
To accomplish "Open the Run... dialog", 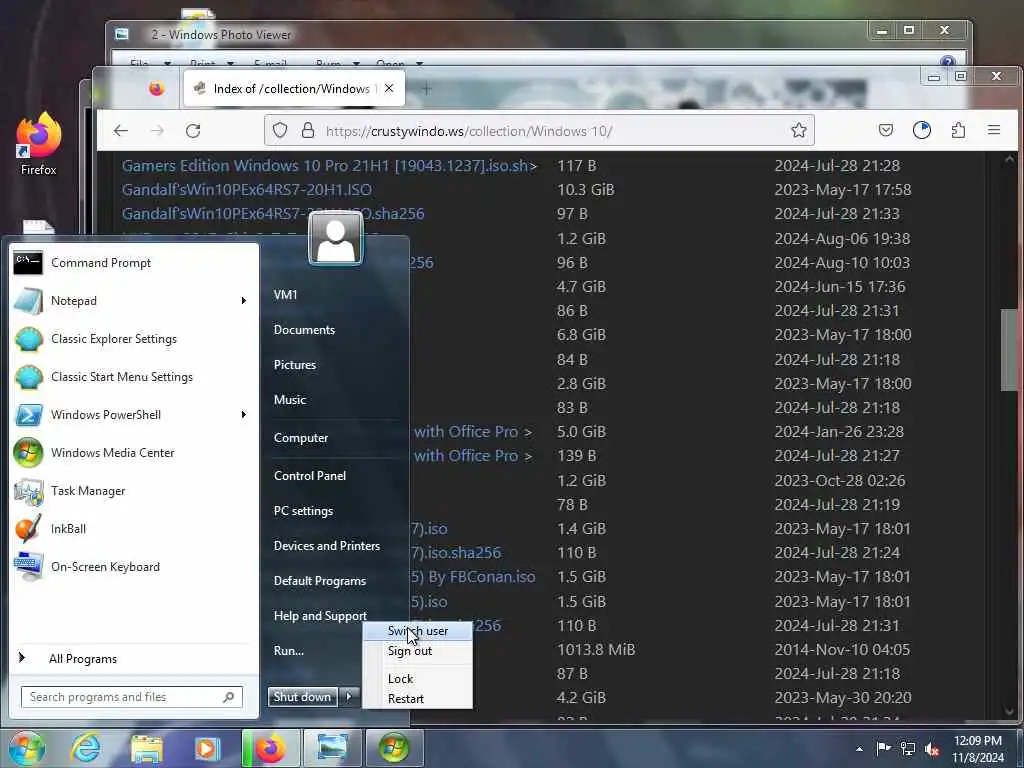I will click(x=289, y=651).
